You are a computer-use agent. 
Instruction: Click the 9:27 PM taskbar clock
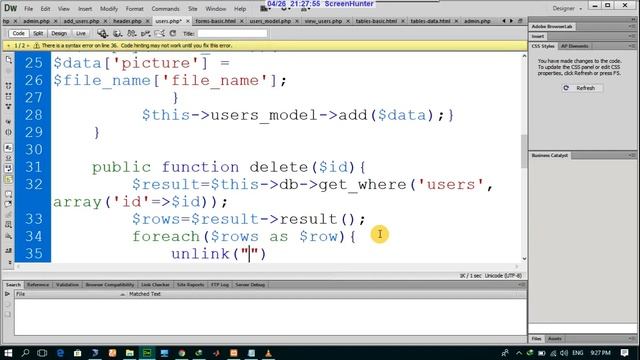coord(600,353)
